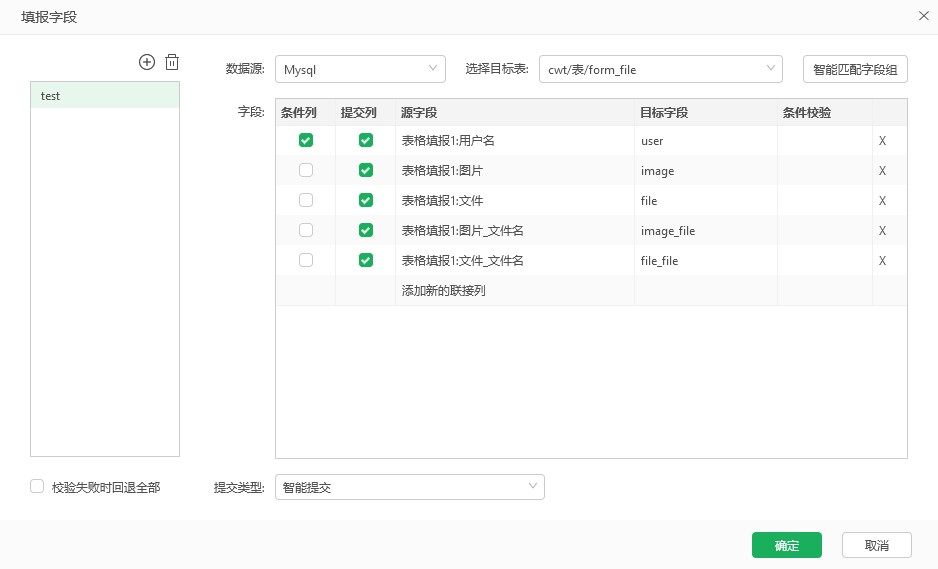Click the 条件校验 column header

coord(825,112)
